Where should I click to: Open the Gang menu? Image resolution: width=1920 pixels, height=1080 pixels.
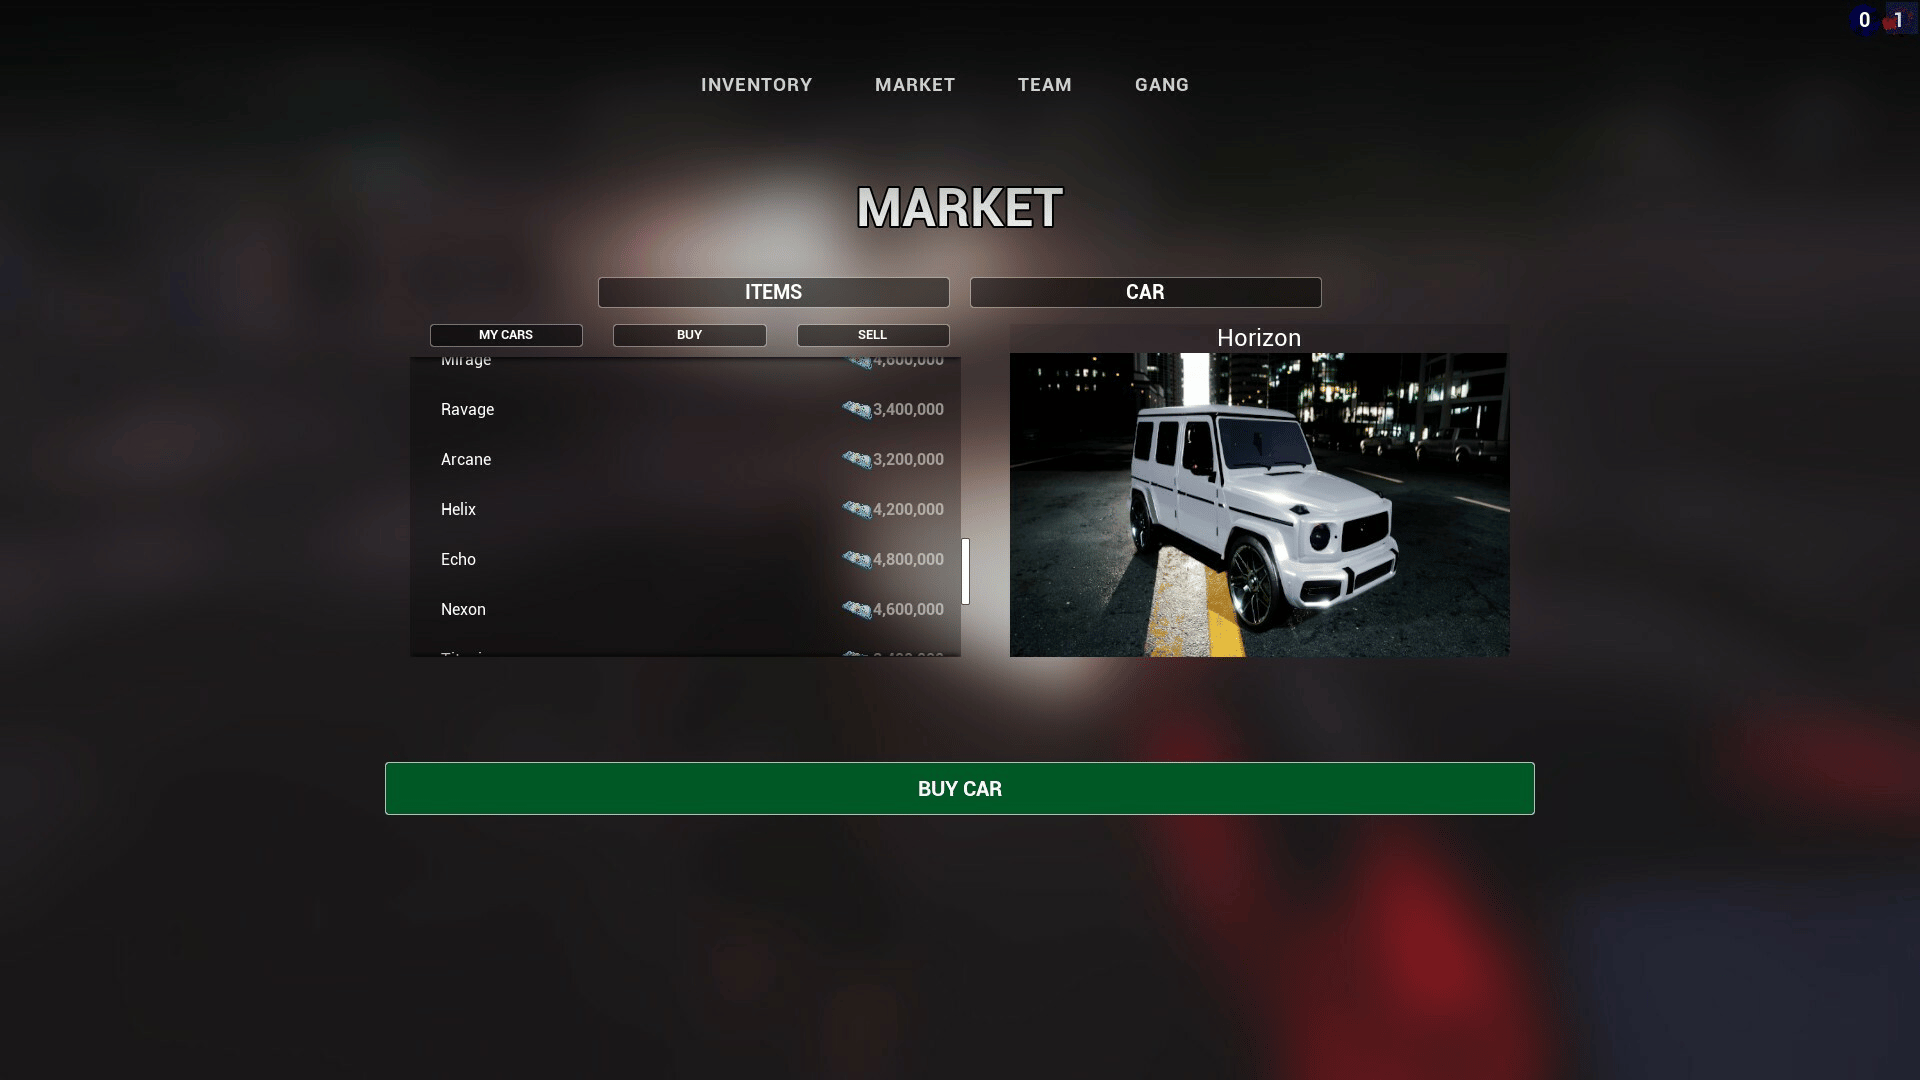[x=1161, y=85]
